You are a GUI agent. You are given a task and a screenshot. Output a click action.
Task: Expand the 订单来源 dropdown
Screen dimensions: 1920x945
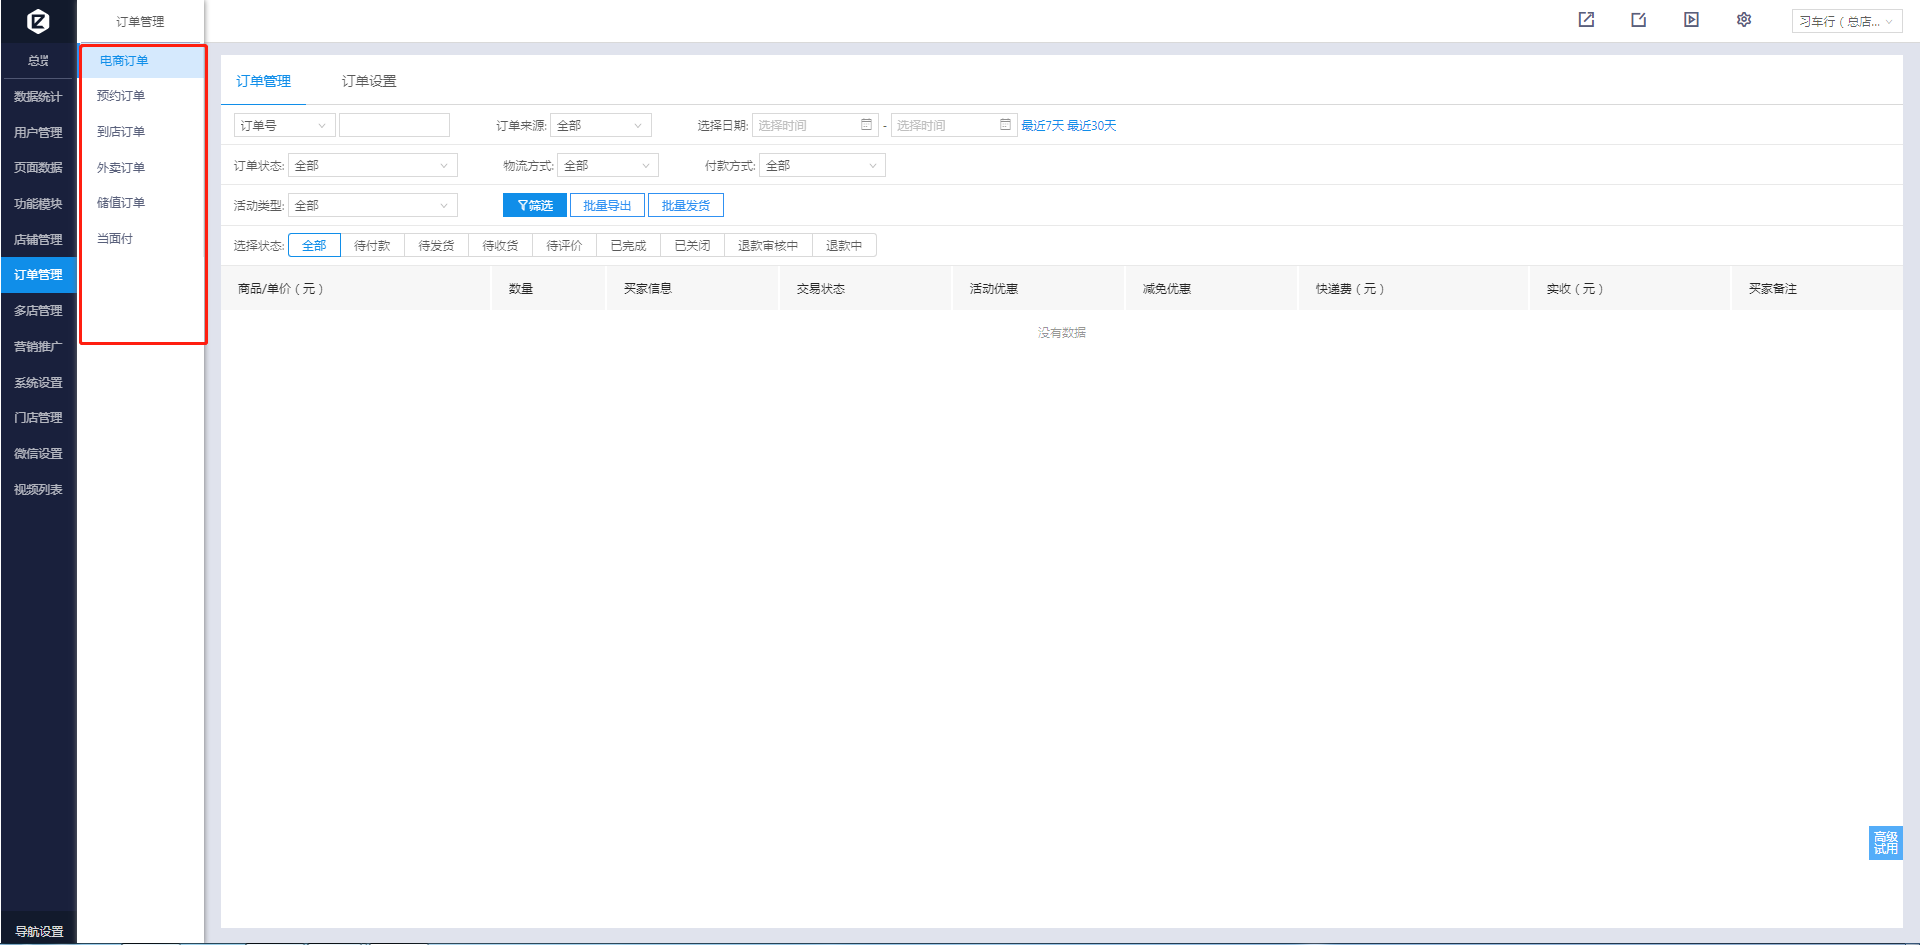pyautogui.click(x=600, y=126)
